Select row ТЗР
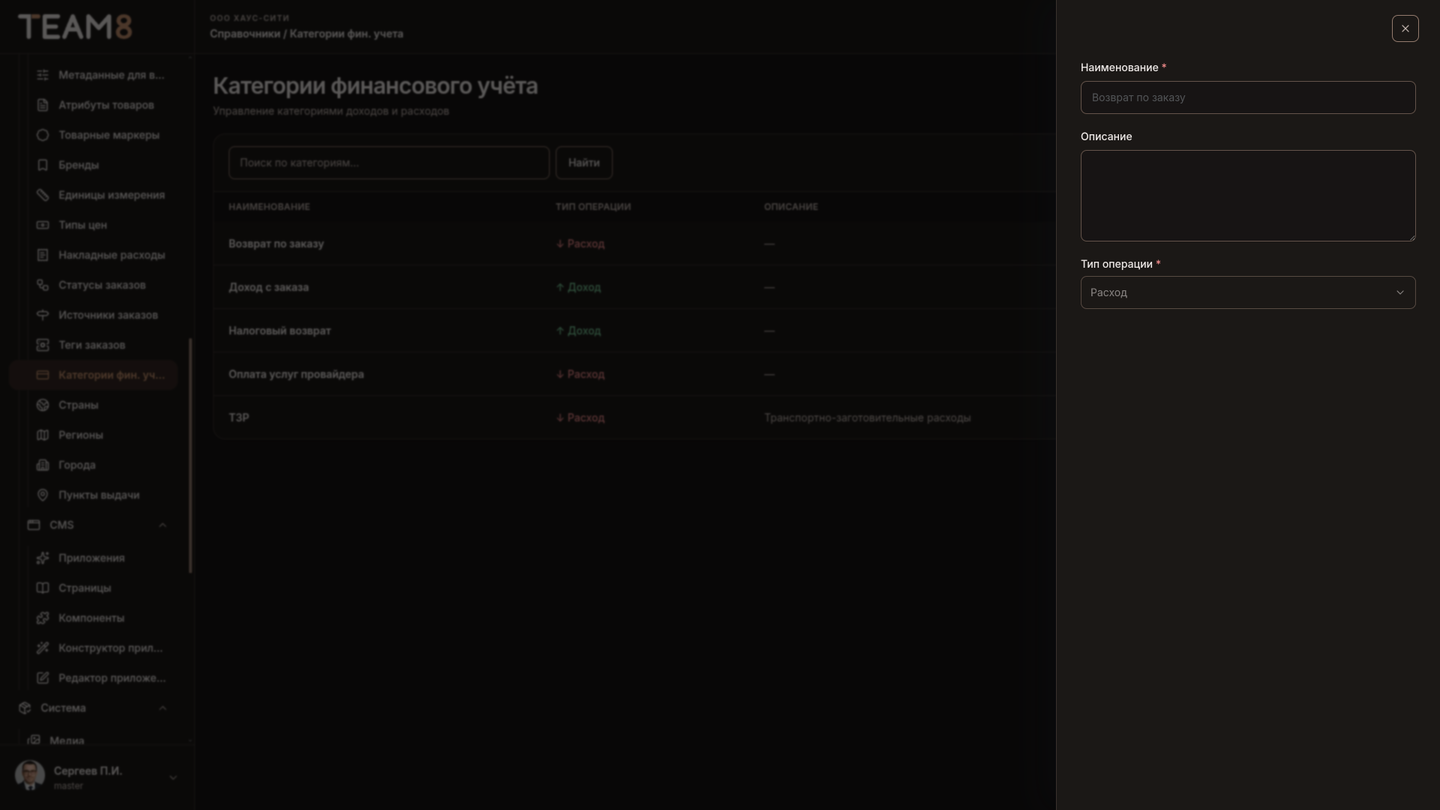The width and height of the screenshot is (1440, 810). tap(634, 418)
